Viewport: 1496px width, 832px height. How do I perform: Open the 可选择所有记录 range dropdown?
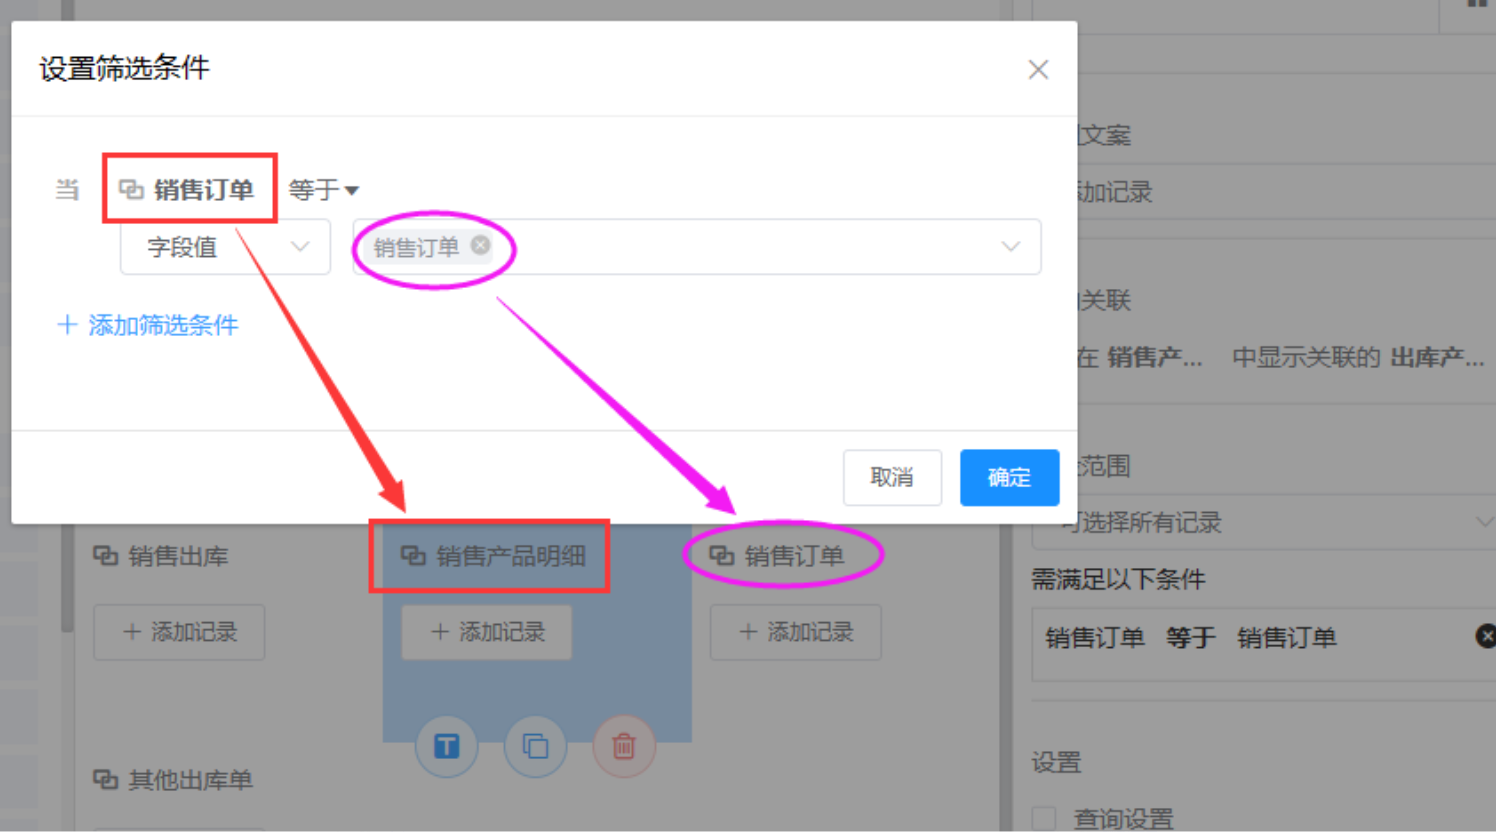[1264, 522]
